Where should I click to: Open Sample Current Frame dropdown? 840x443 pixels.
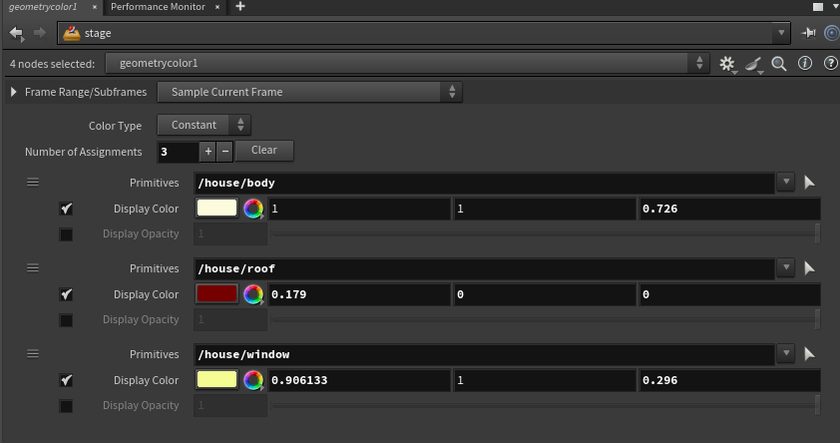[x=311, y=92]
